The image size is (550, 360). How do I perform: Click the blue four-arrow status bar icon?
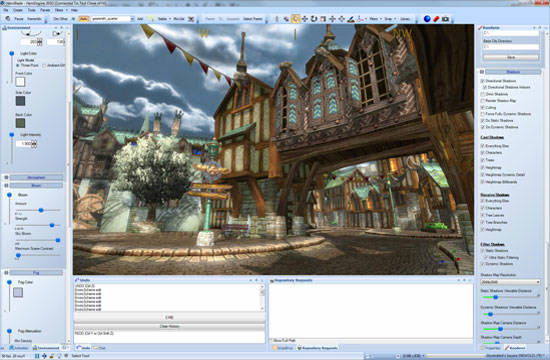(44, 356)
